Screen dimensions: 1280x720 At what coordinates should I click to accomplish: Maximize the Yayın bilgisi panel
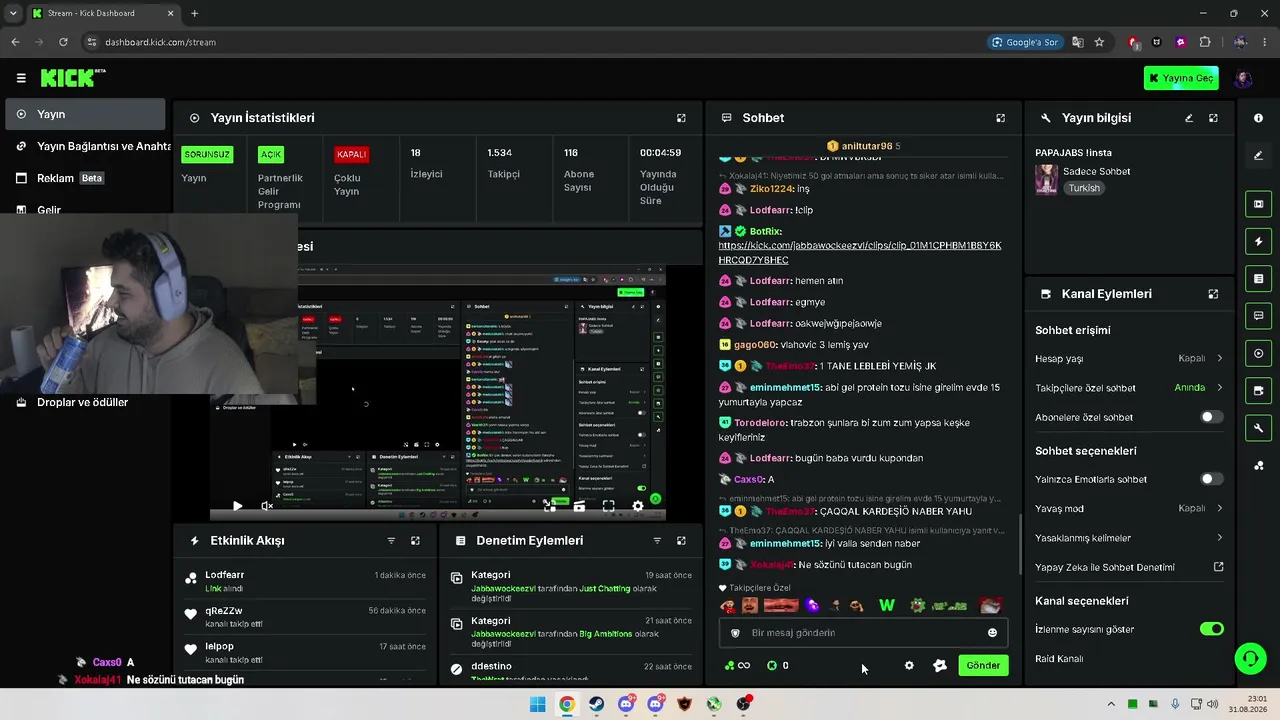pos(1213,118)
